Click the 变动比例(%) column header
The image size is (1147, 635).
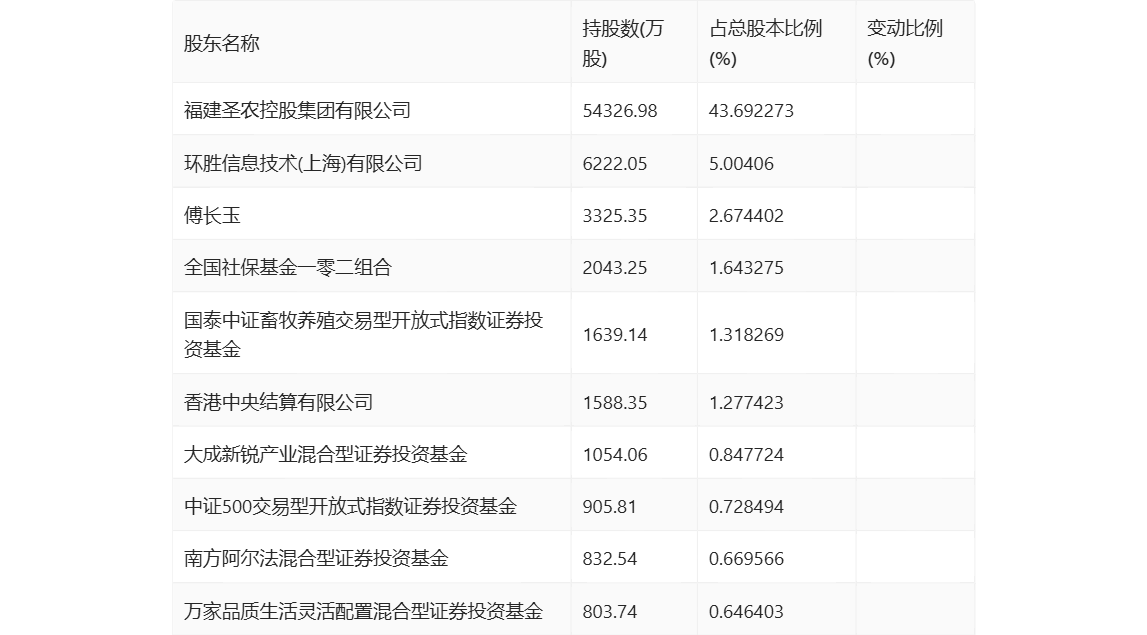pos(904,44)
